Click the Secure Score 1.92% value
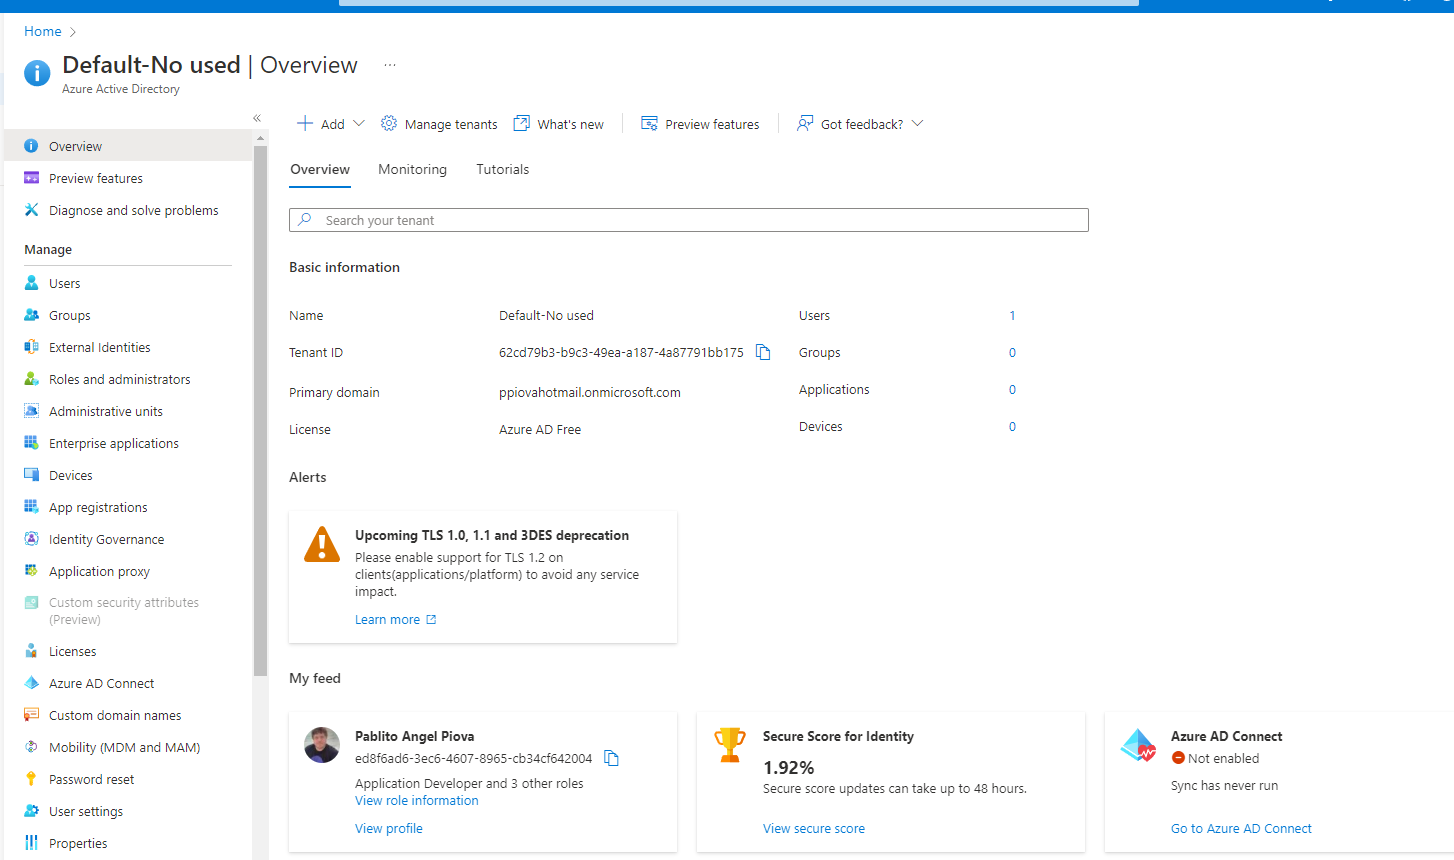Screen dimensions: 1454x860 (x=788, y=768)
